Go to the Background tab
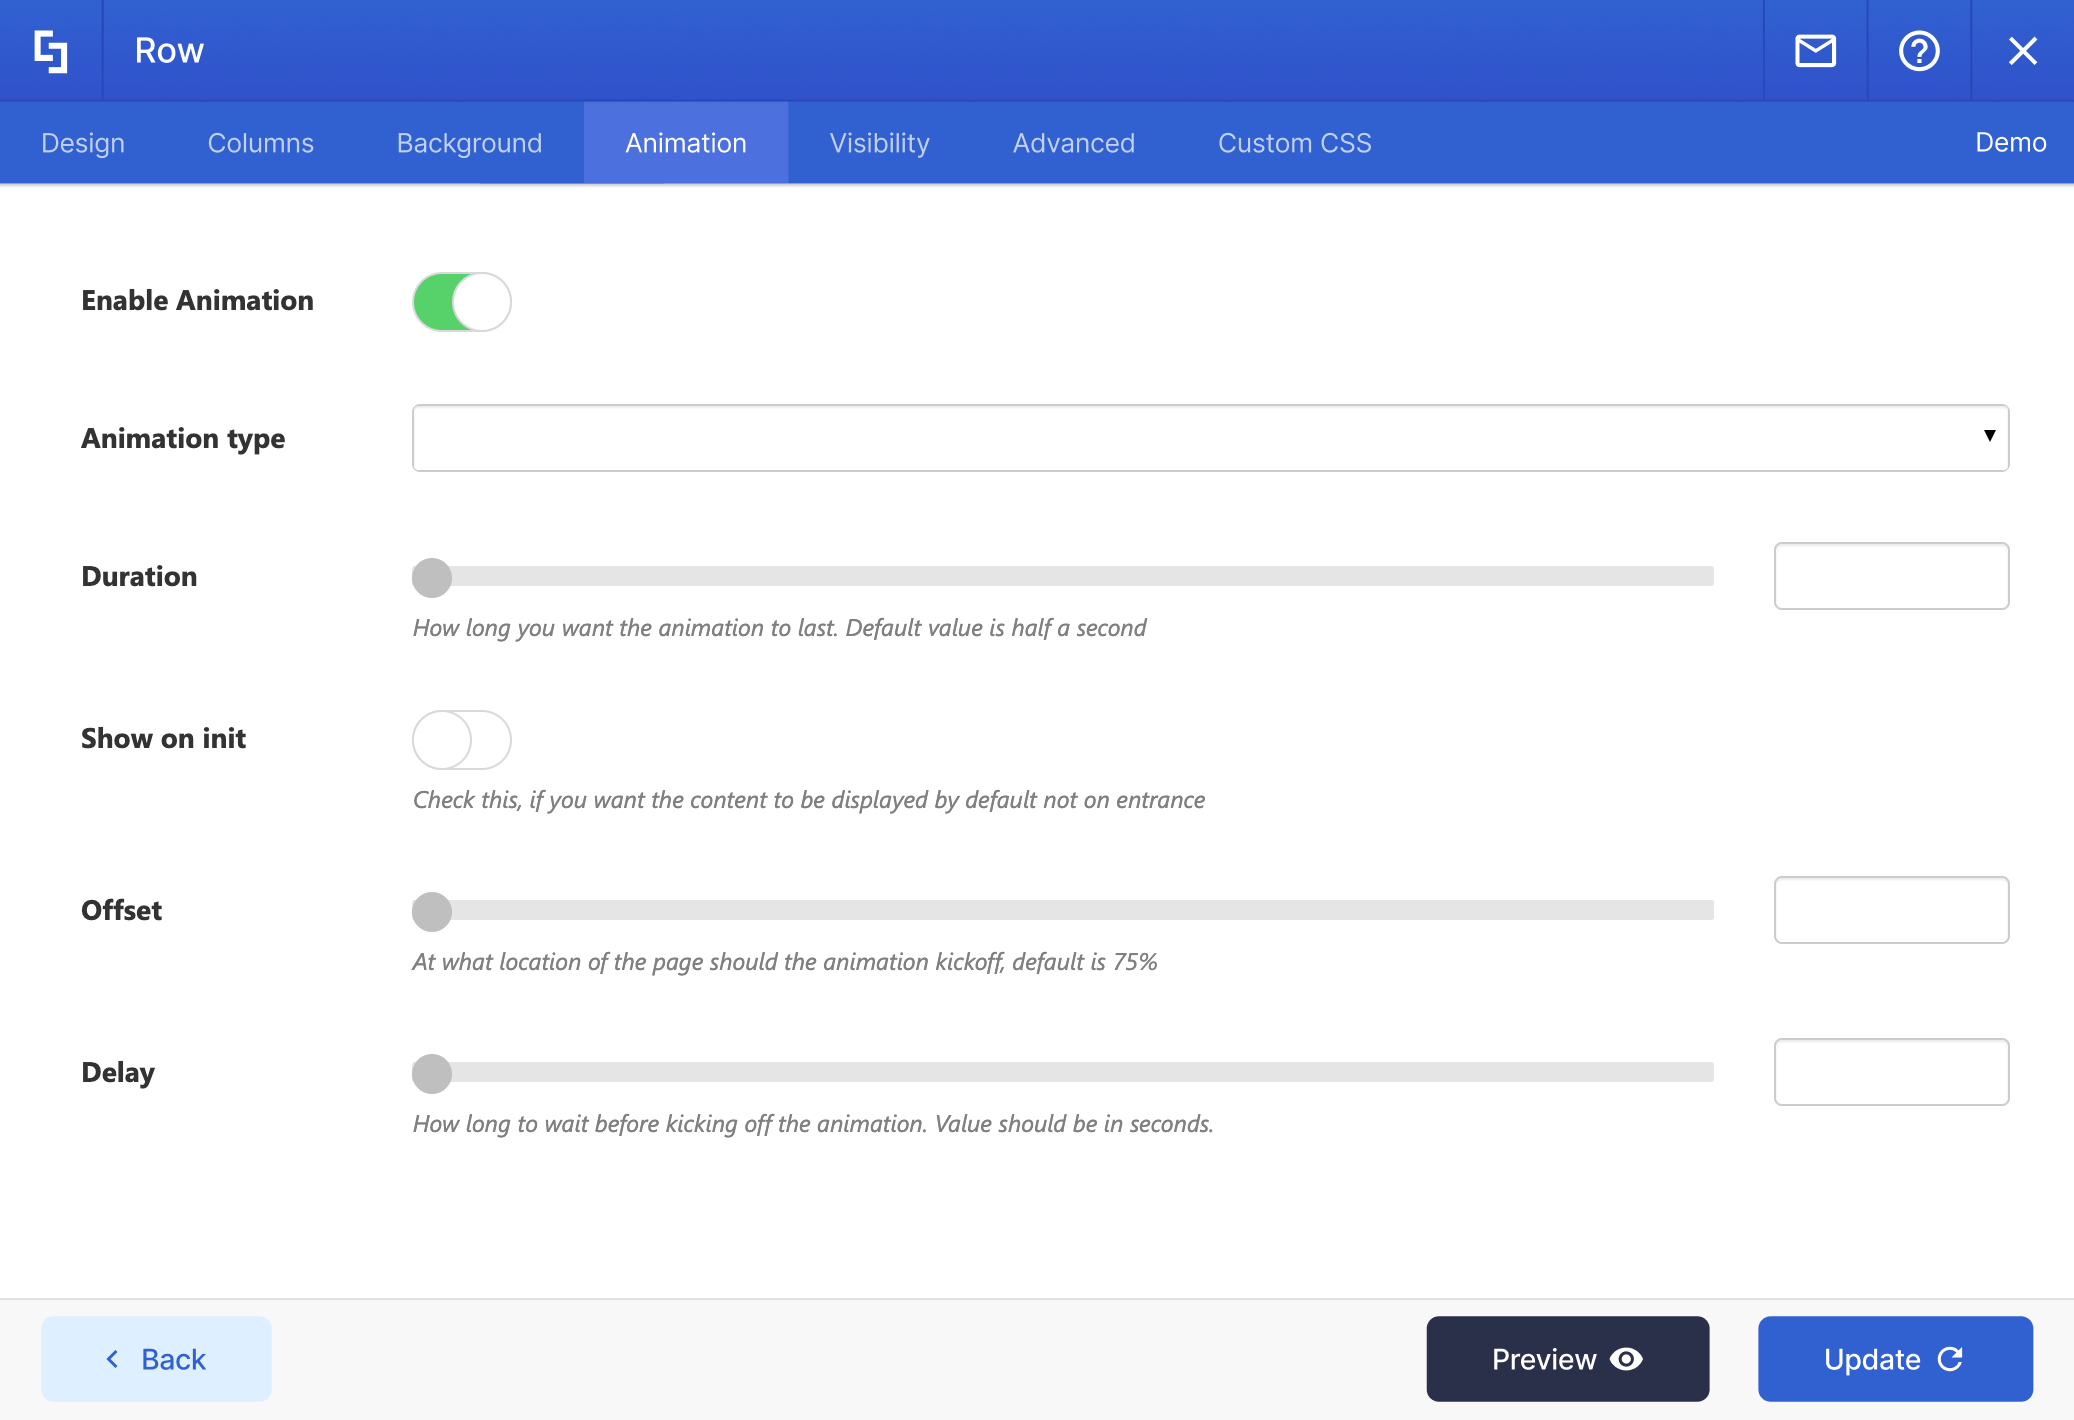 pyautogui.click(x=469, y=143)
